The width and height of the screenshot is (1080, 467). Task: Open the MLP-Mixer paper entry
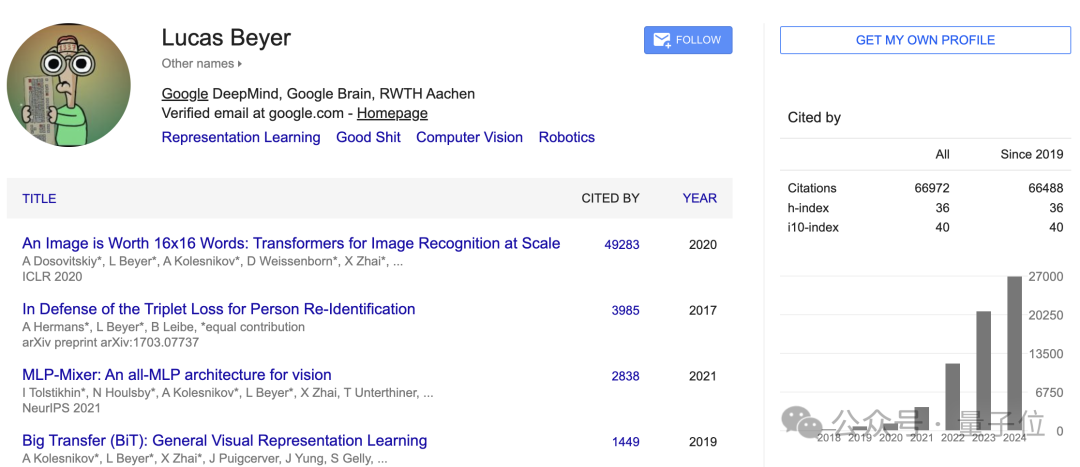tap(177, 375)
